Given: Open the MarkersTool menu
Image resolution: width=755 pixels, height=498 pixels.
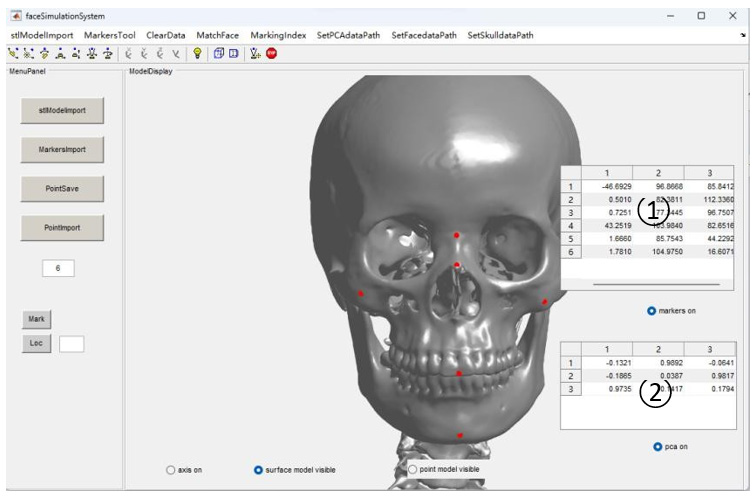Looking at the screenshot, I should 110,35.
